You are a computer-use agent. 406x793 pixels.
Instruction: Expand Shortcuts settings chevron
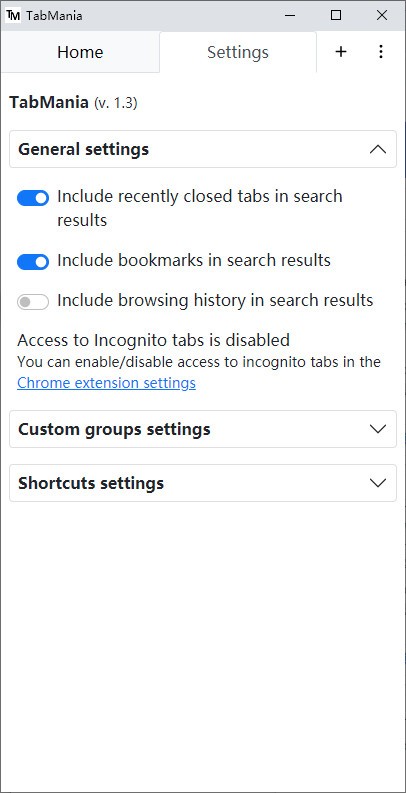[378, 483]
